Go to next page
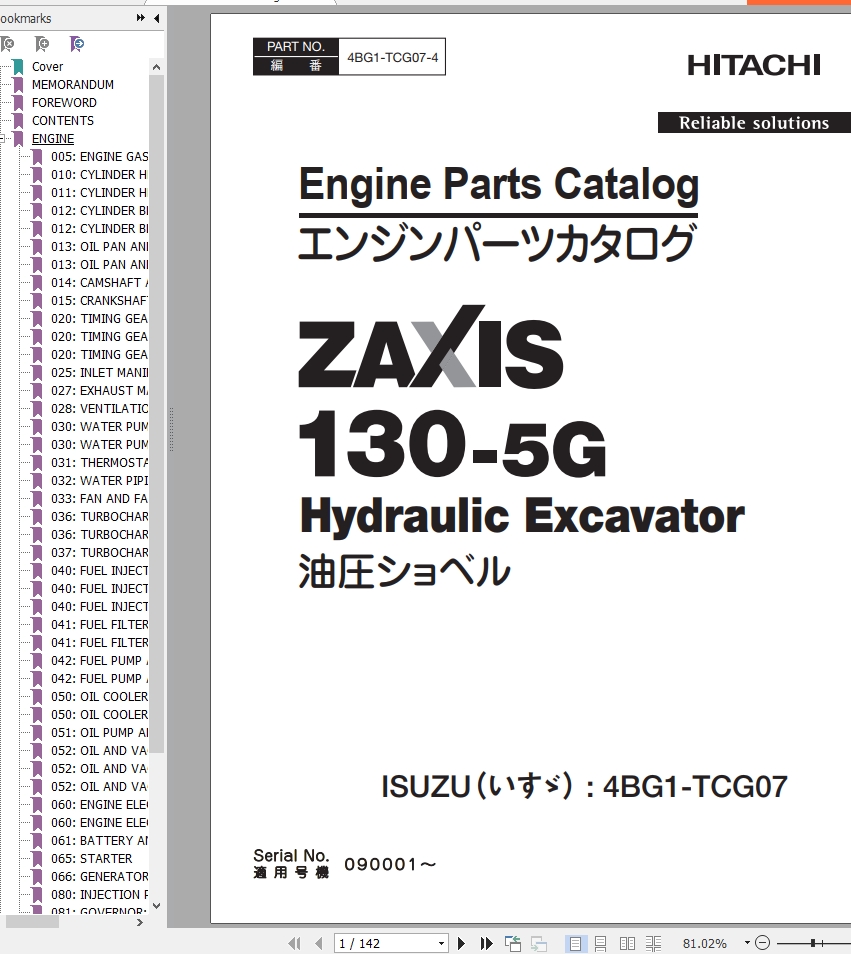Viewport: 851px width, 954px height. [x=461, y=943]
